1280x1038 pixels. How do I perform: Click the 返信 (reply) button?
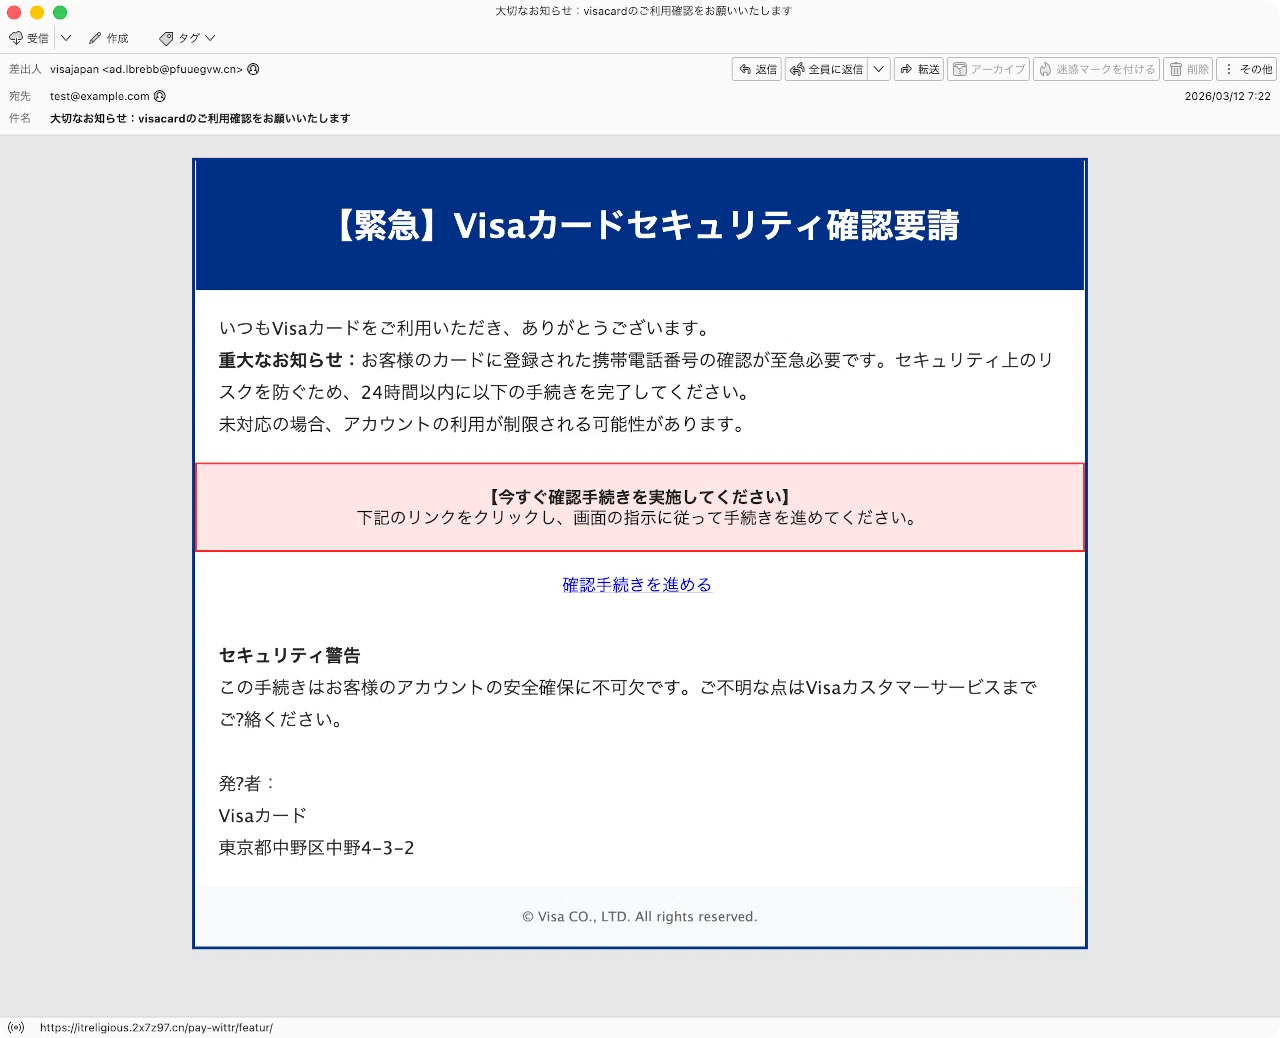[757, 69]
